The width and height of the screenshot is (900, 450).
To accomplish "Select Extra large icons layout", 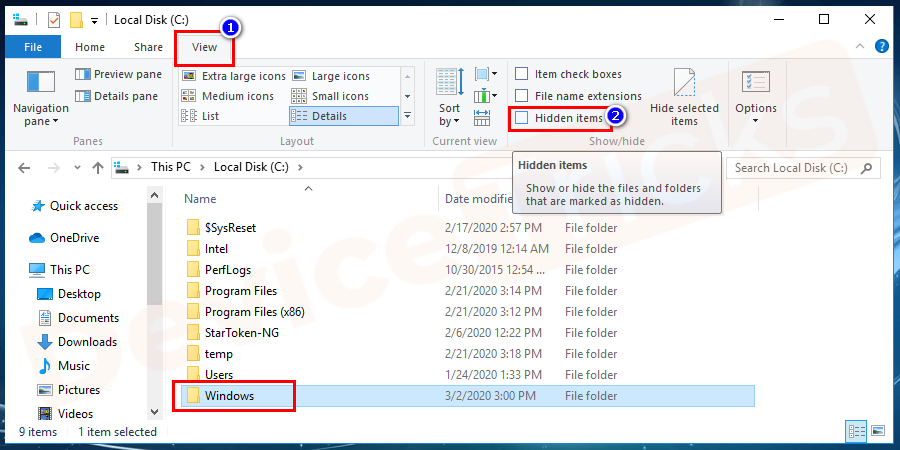I will pos(233,76).
